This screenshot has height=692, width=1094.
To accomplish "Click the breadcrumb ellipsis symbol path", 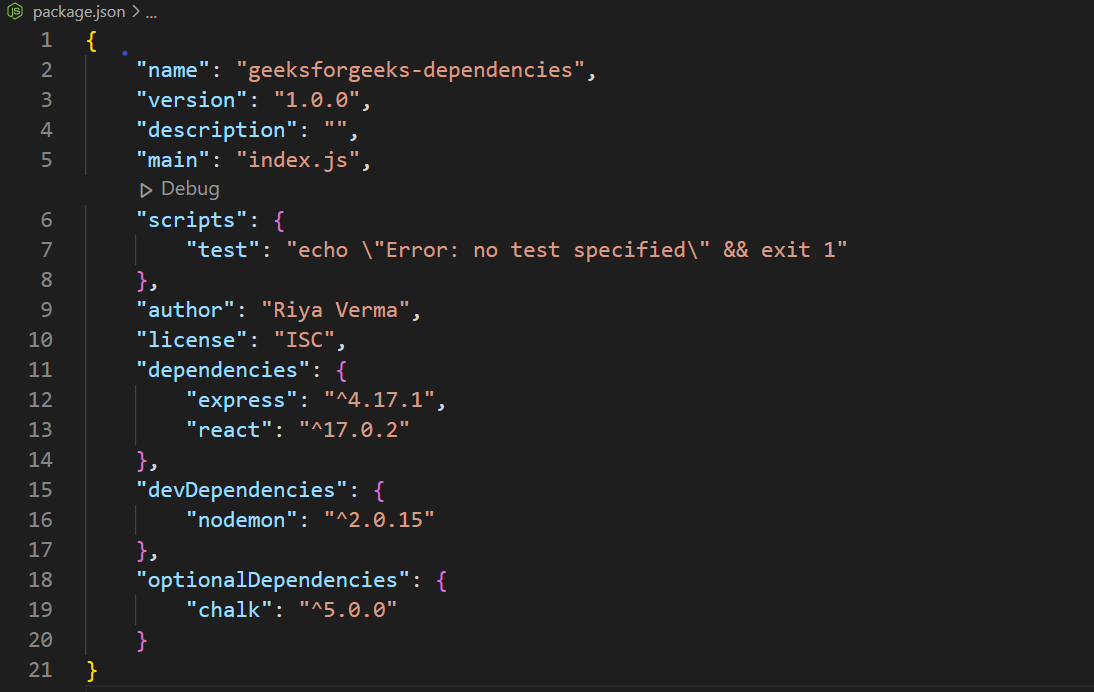I will point(150,13).
